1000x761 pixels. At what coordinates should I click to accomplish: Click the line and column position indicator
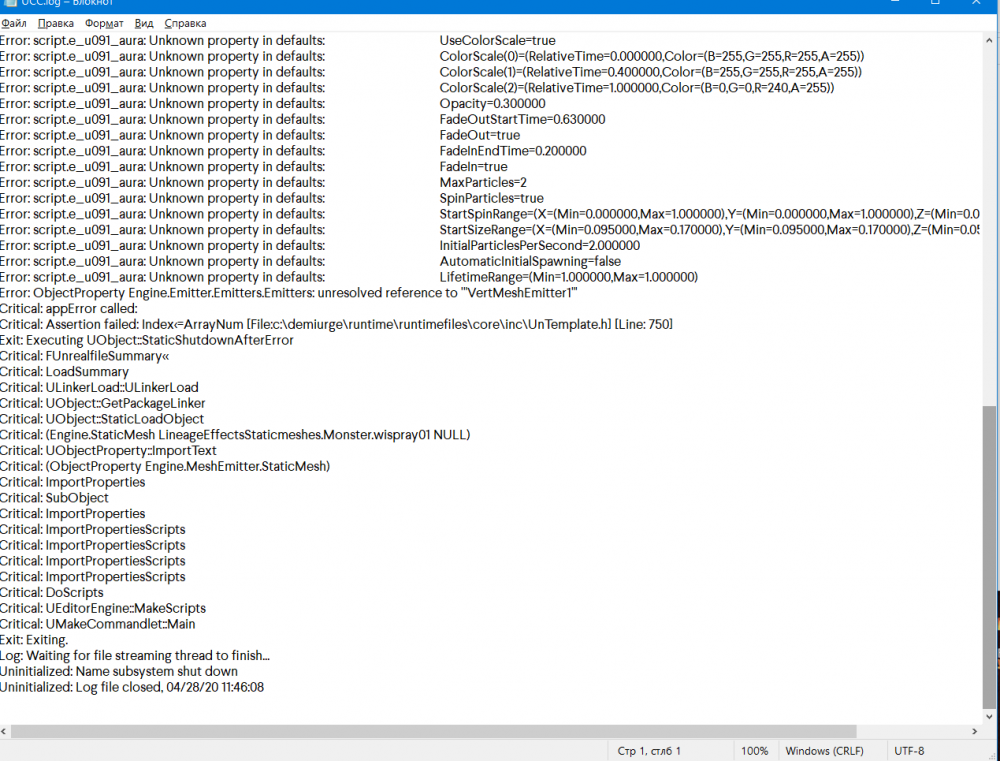point(649,751)
